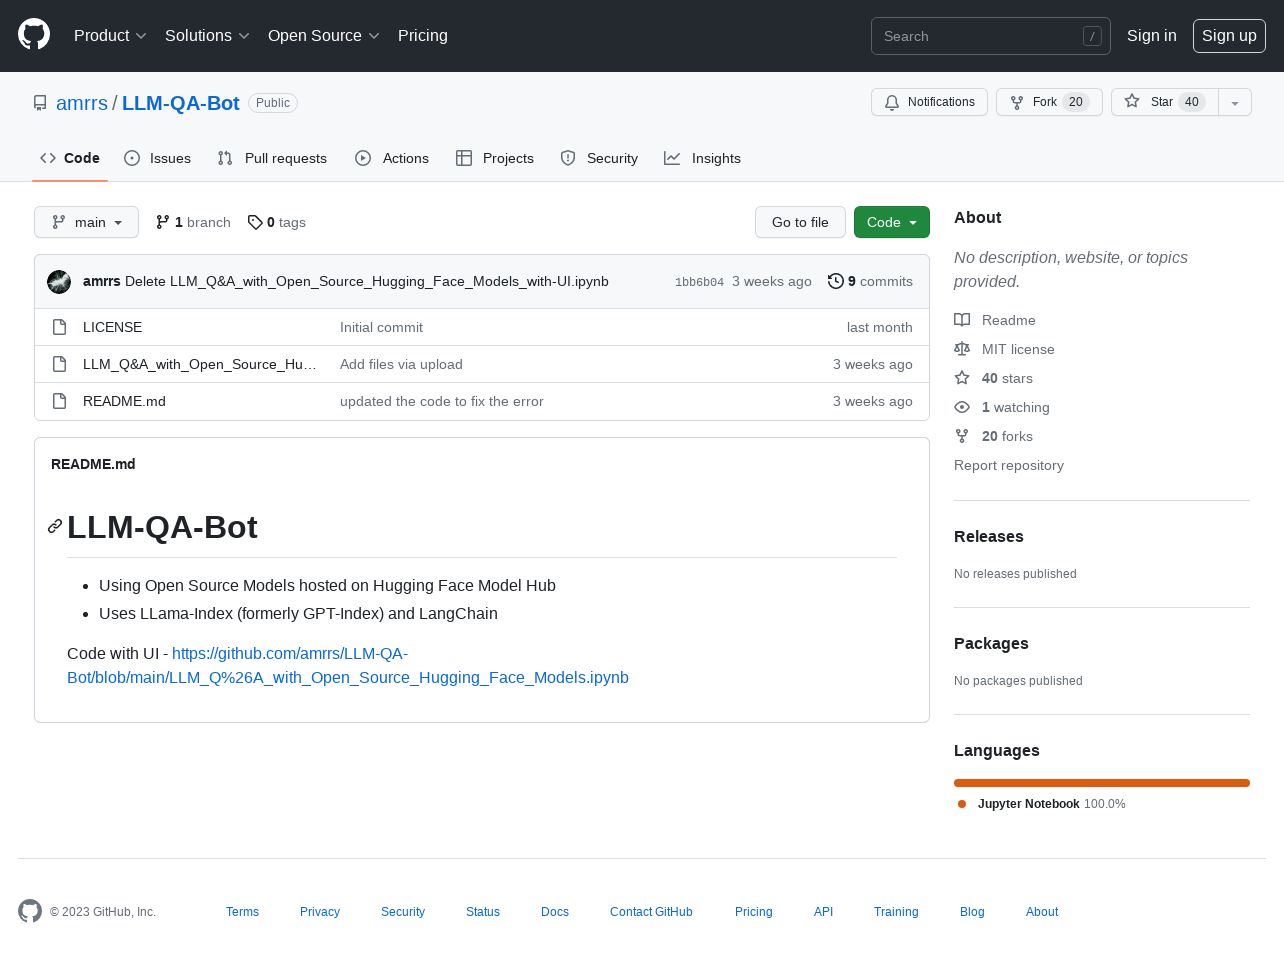
Task: Open commit hash 1bb6b04
Action: pyautogui.click(x=699, y=282)
